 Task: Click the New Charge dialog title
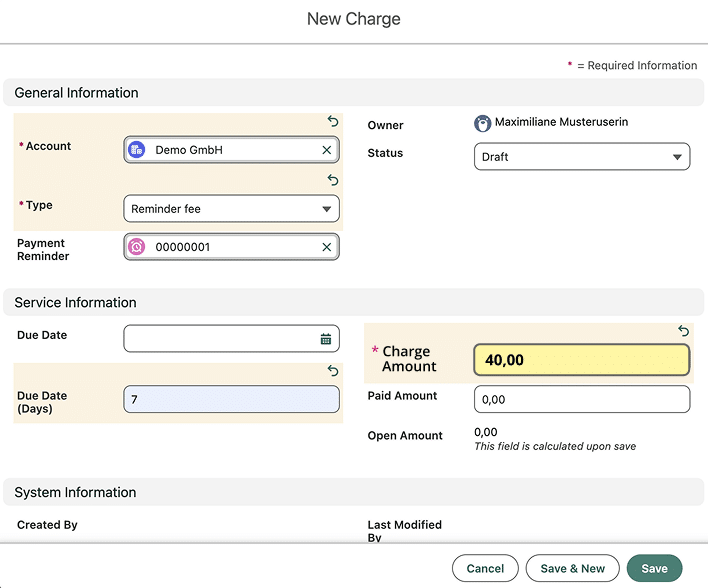coord(354,19)
